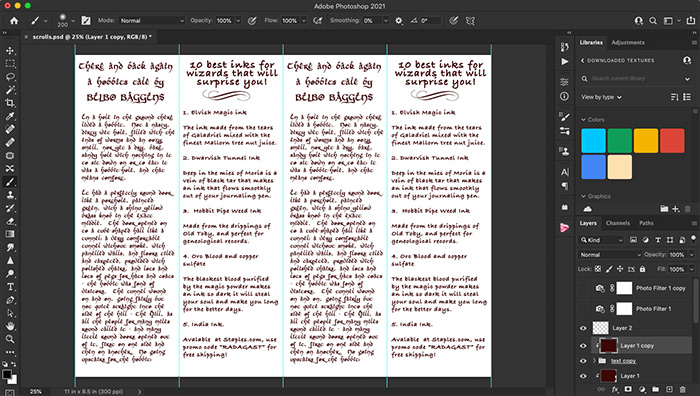Add a layer mask icon
Image resolution: width=700 pixels, height=396 pixels.
pos(629,390)
